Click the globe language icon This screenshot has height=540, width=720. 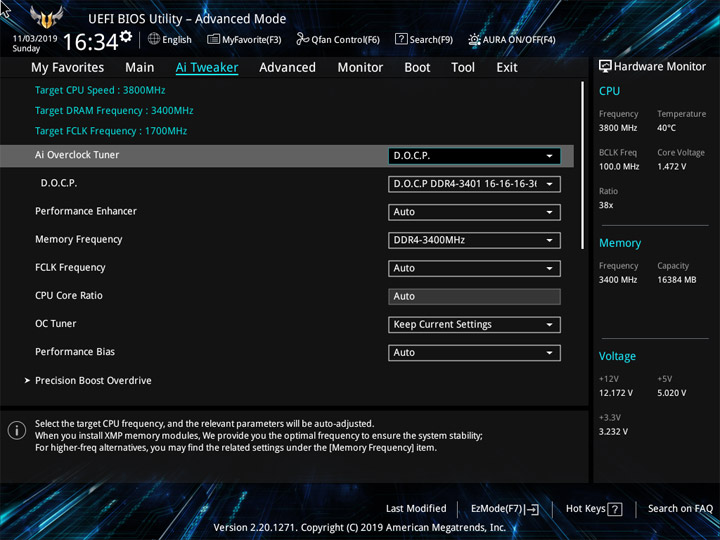pyautogui.click(x=154, y=39)
